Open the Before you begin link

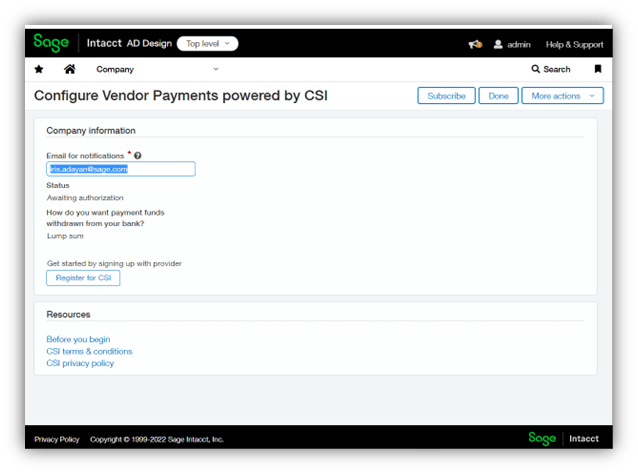[78, 339]
